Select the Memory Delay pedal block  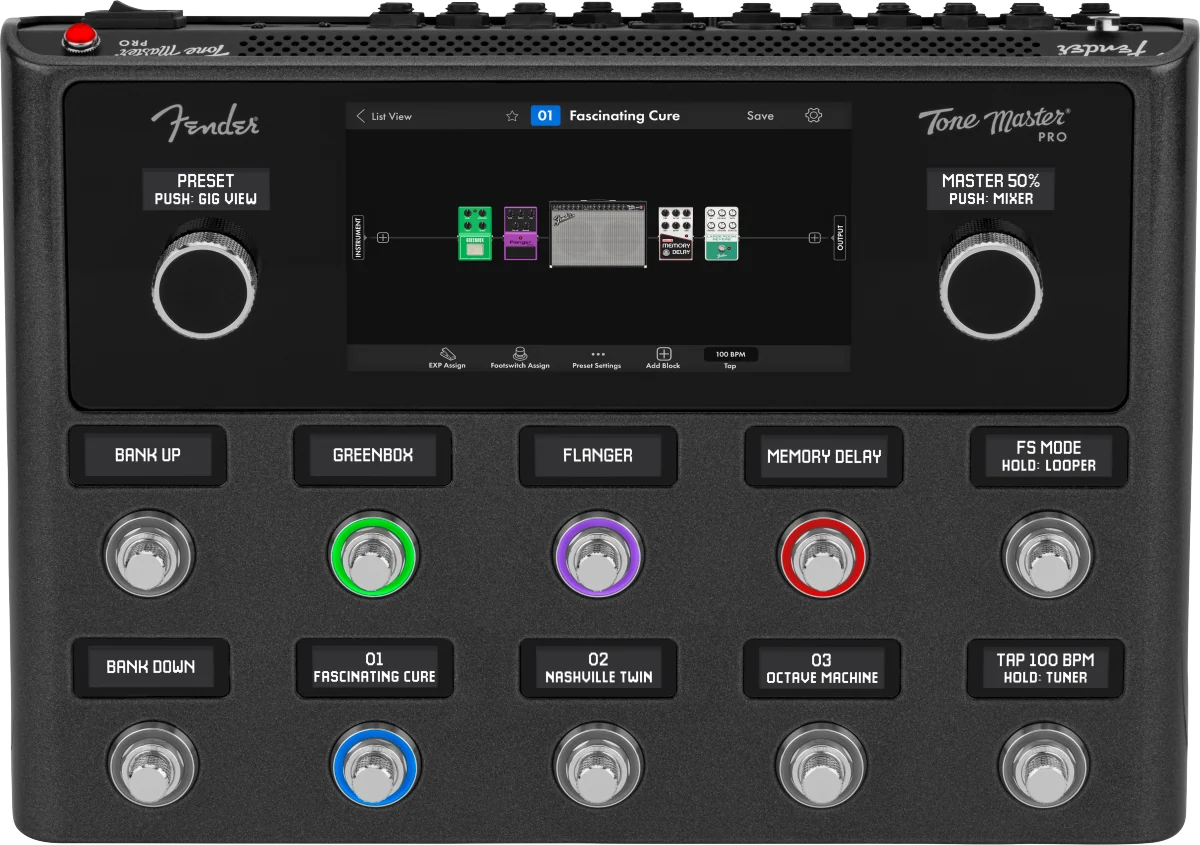[x=676, y=233]
